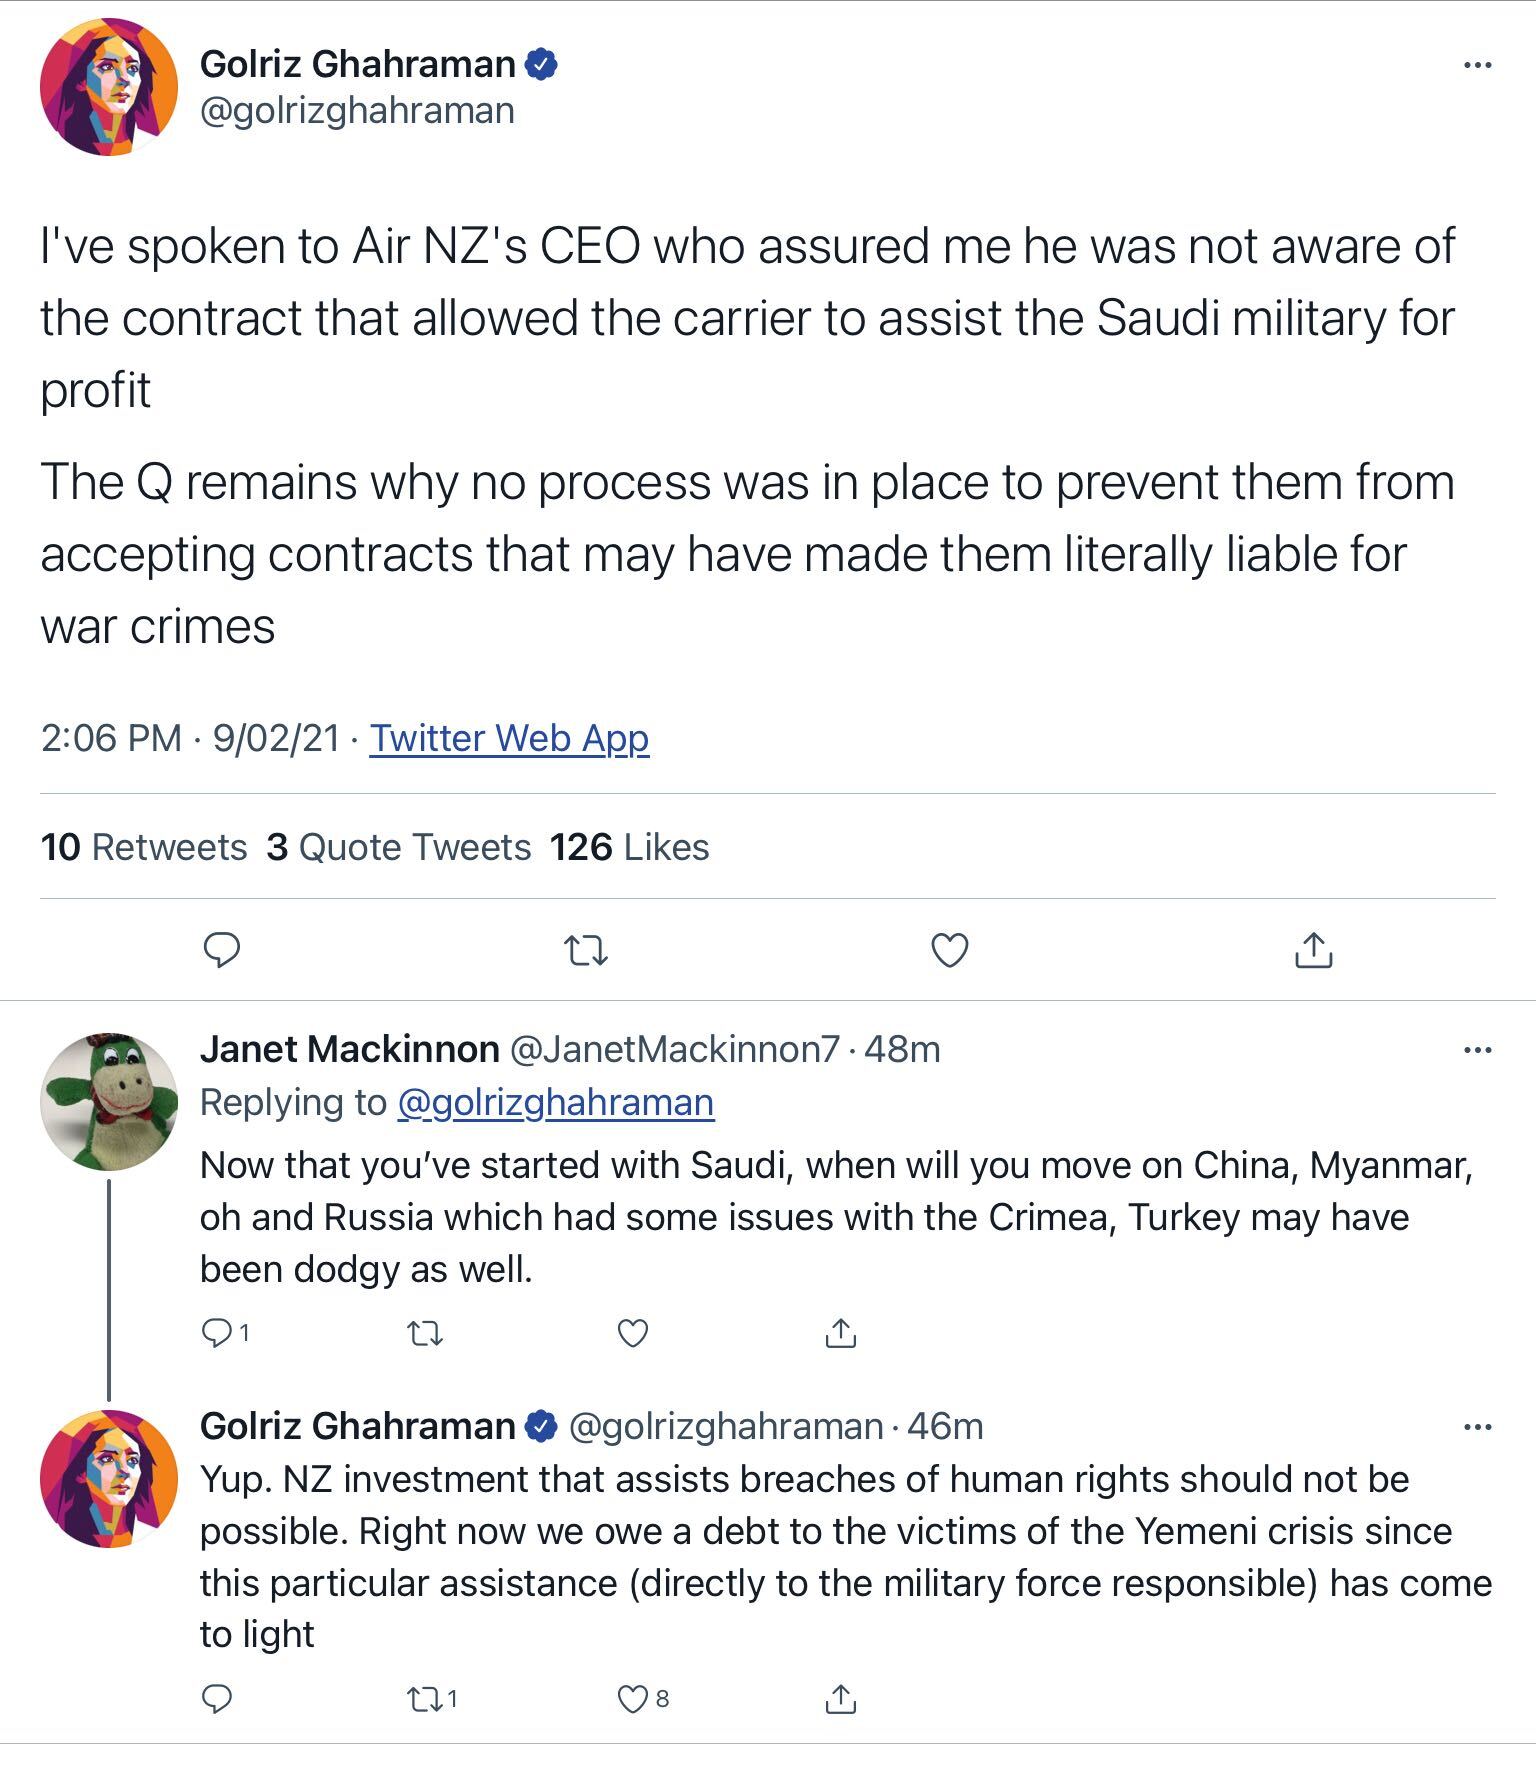Open @golrizghahraman mention in Janet's reply
The width and height of the screenshot is (1536, 1768).
click(x=555, y=1102)
